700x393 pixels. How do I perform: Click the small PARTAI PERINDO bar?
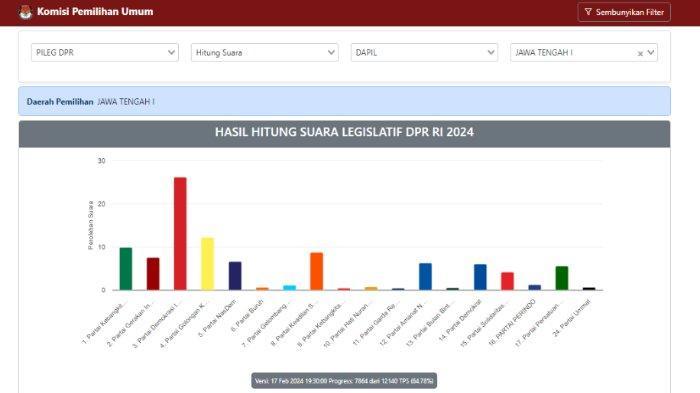[535, 288]
